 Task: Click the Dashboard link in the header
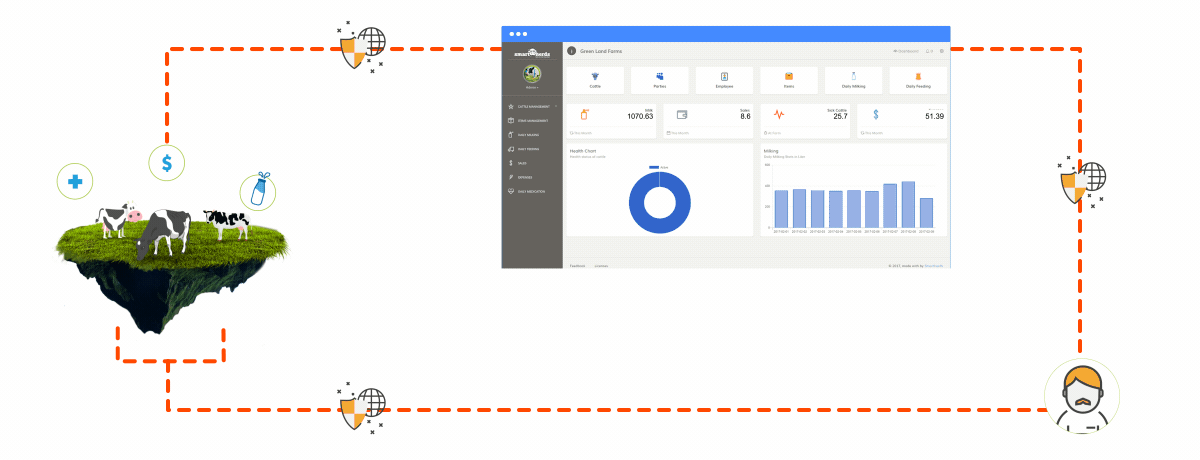(906, 50)
